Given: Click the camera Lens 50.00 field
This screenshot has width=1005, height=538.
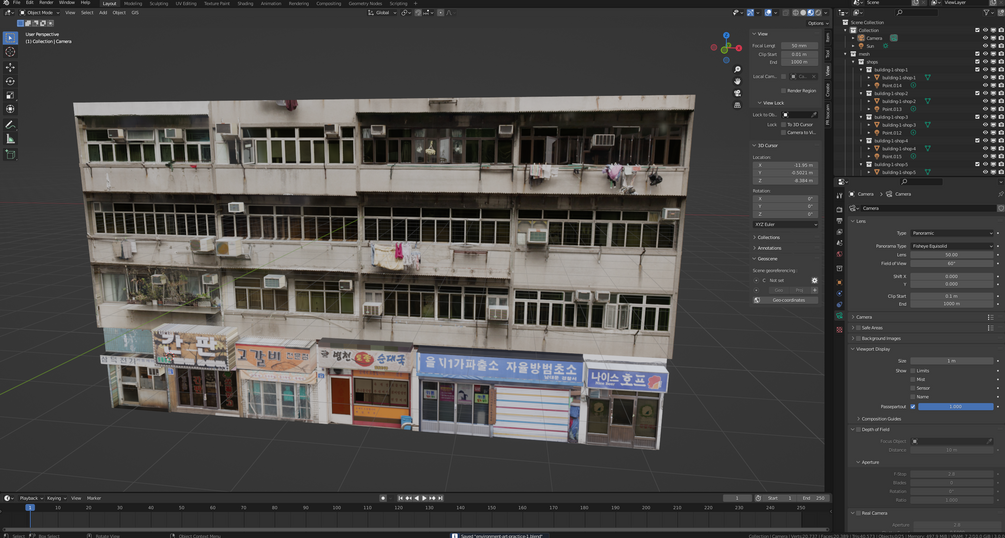Looking at the screenshot, I should [952, 255].
